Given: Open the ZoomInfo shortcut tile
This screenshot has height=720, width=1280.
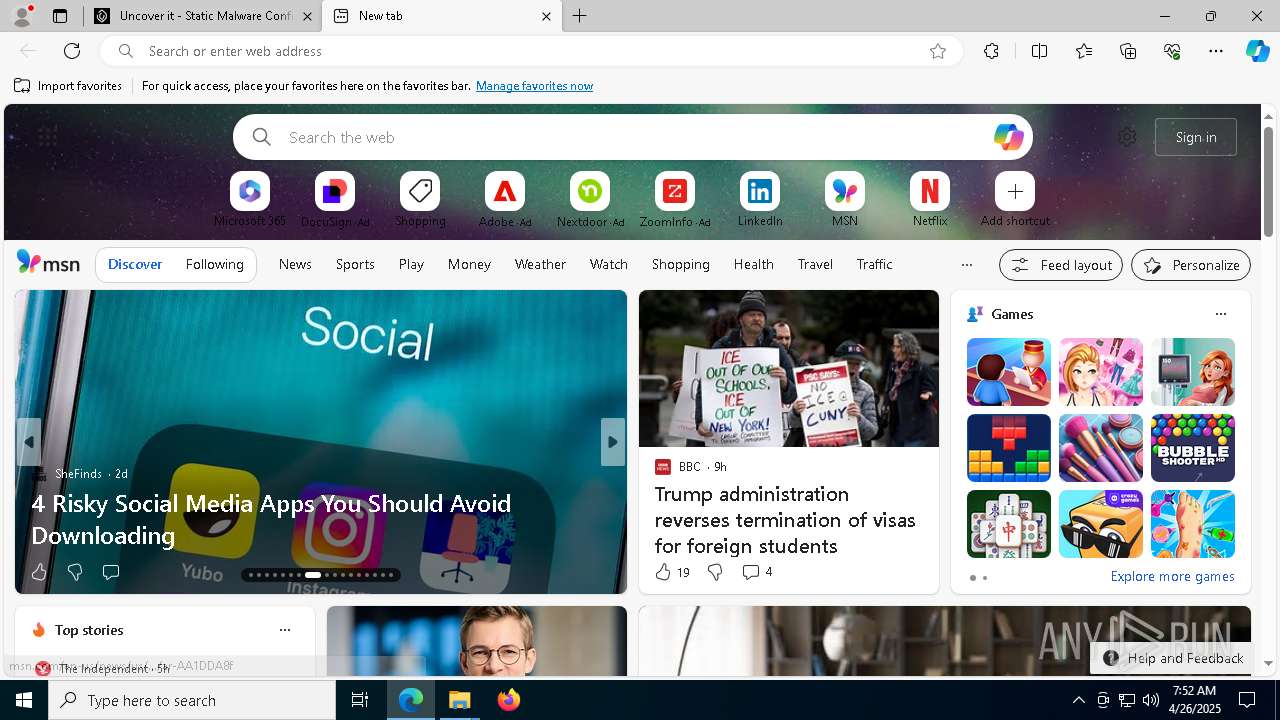Looking at the screenshot, I should [x=675, y=191].
